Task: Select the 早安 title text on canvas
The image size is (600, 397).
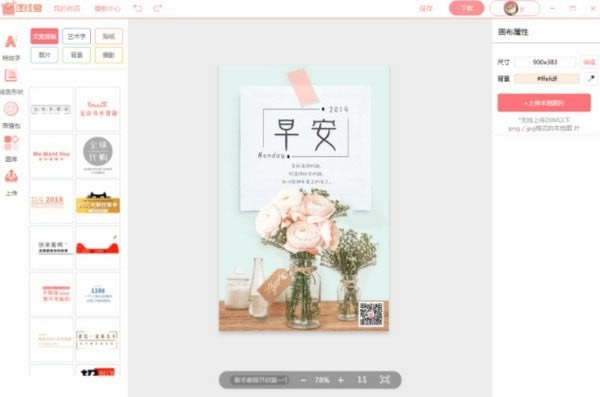Action: (x=305, y=134)
